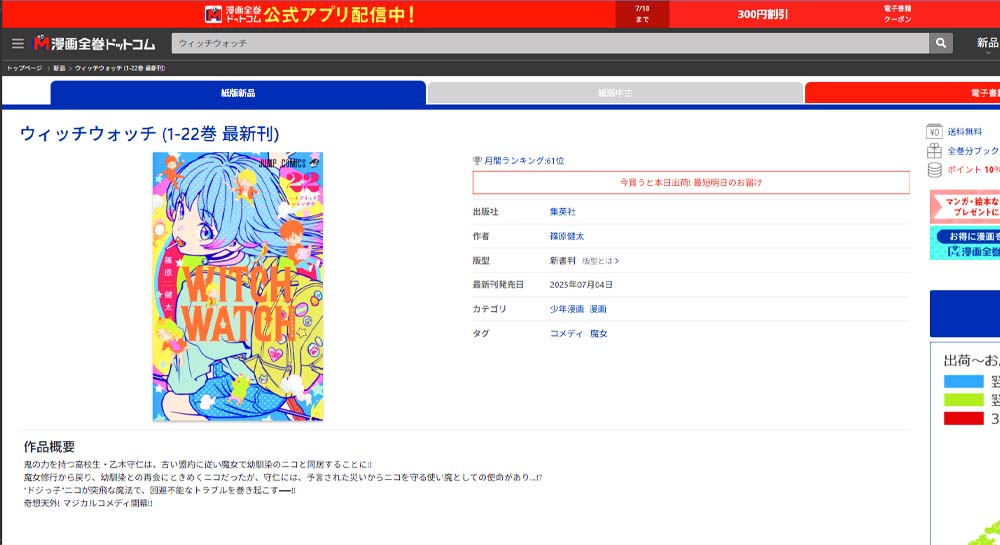The width and height of the screenshot is (1000, 545).
Task: Click the ウィッチウォッチ breadcrumb text
Action: click(x=120, y=68)
